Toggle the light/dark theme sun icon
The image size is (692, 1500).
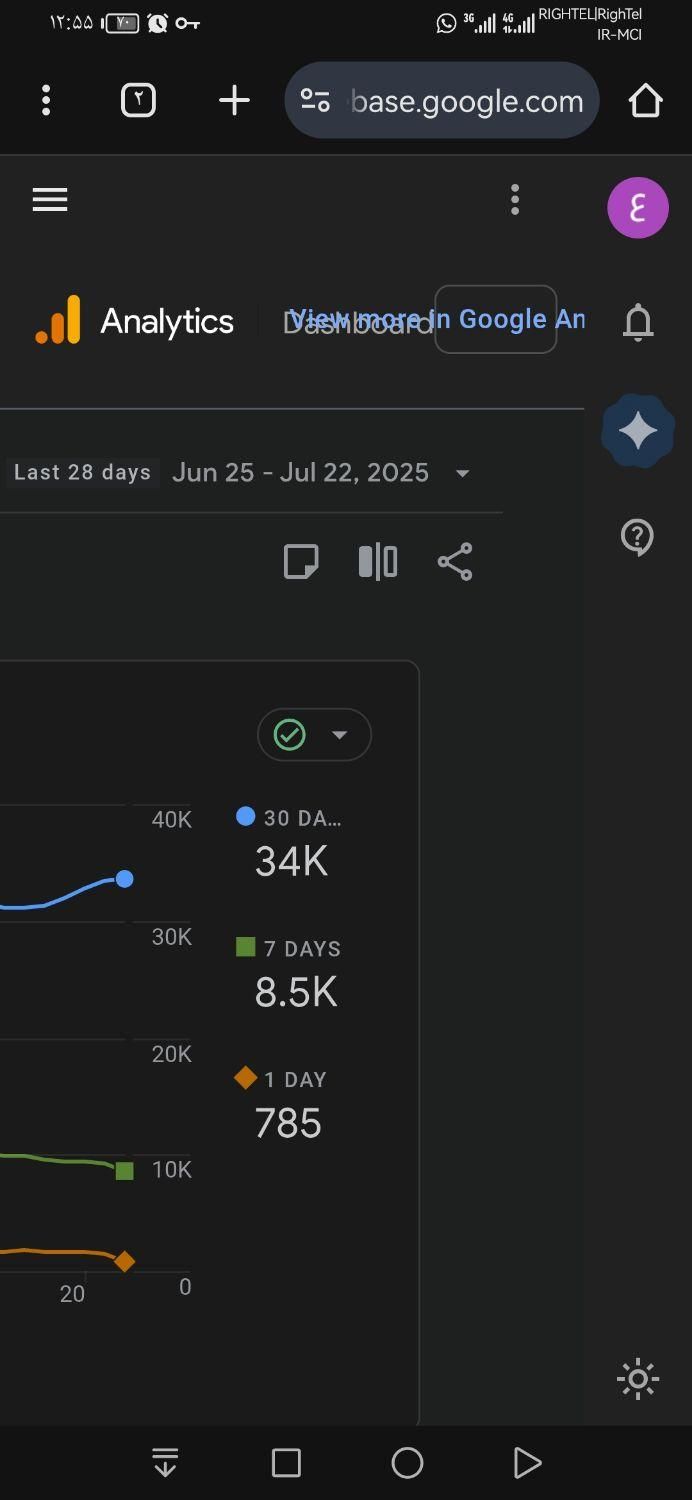pyautogui.click(x=638, y=1380)
